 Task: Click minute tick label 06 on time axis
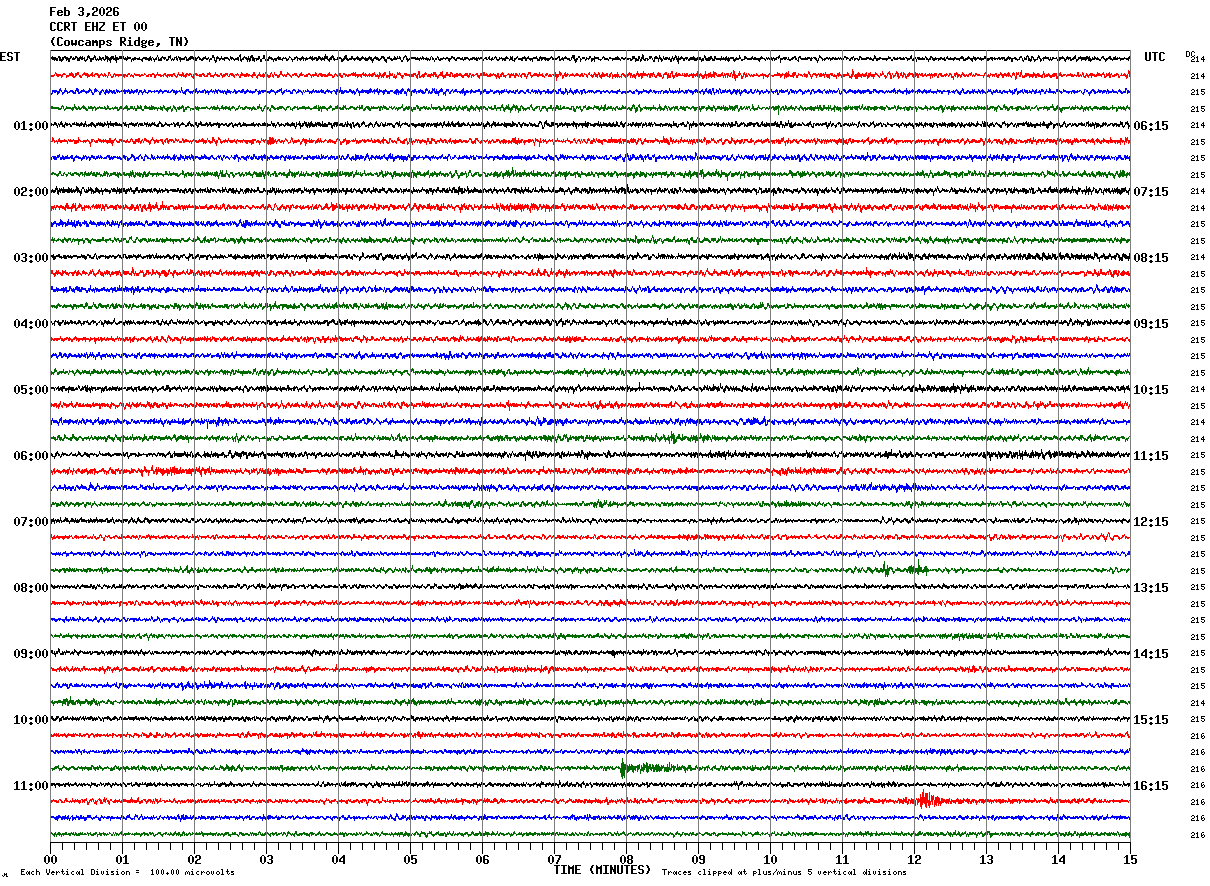[x=482, y=859]
